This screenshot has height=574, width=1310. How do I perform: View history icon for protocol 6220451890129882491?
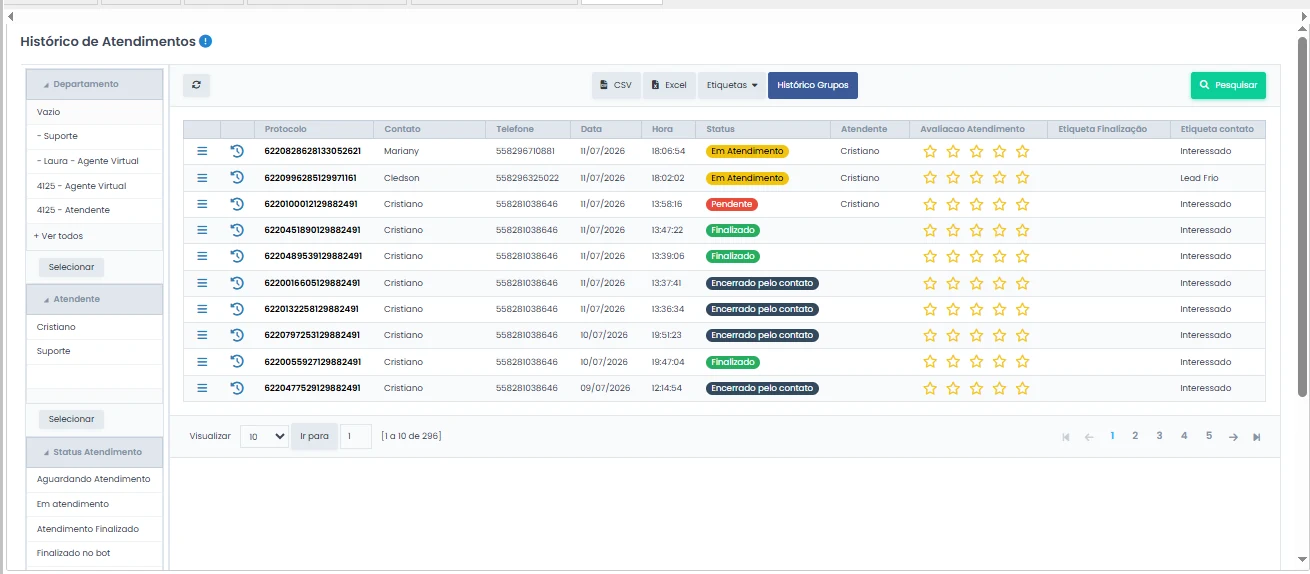tap(237, 230)
